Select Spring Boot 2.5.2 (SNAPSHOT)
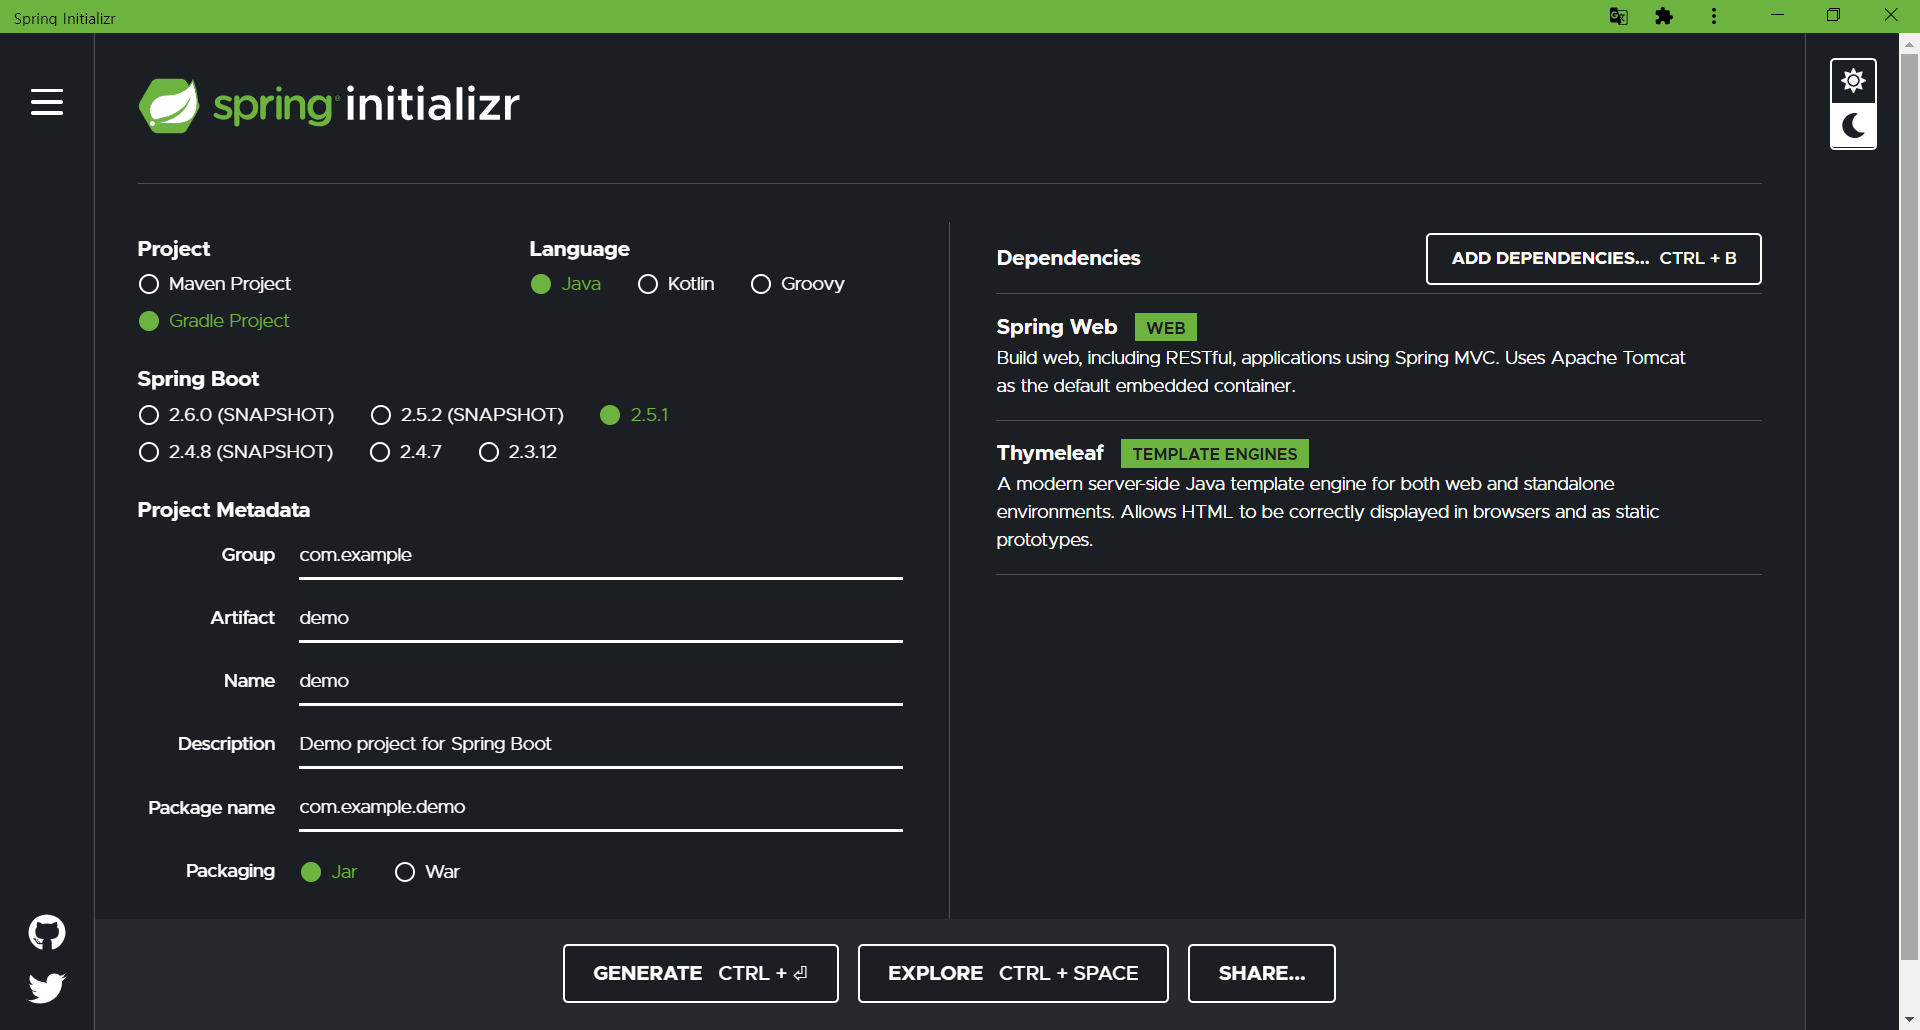This screenshot has width=1920, height=1030. [467, 415]
